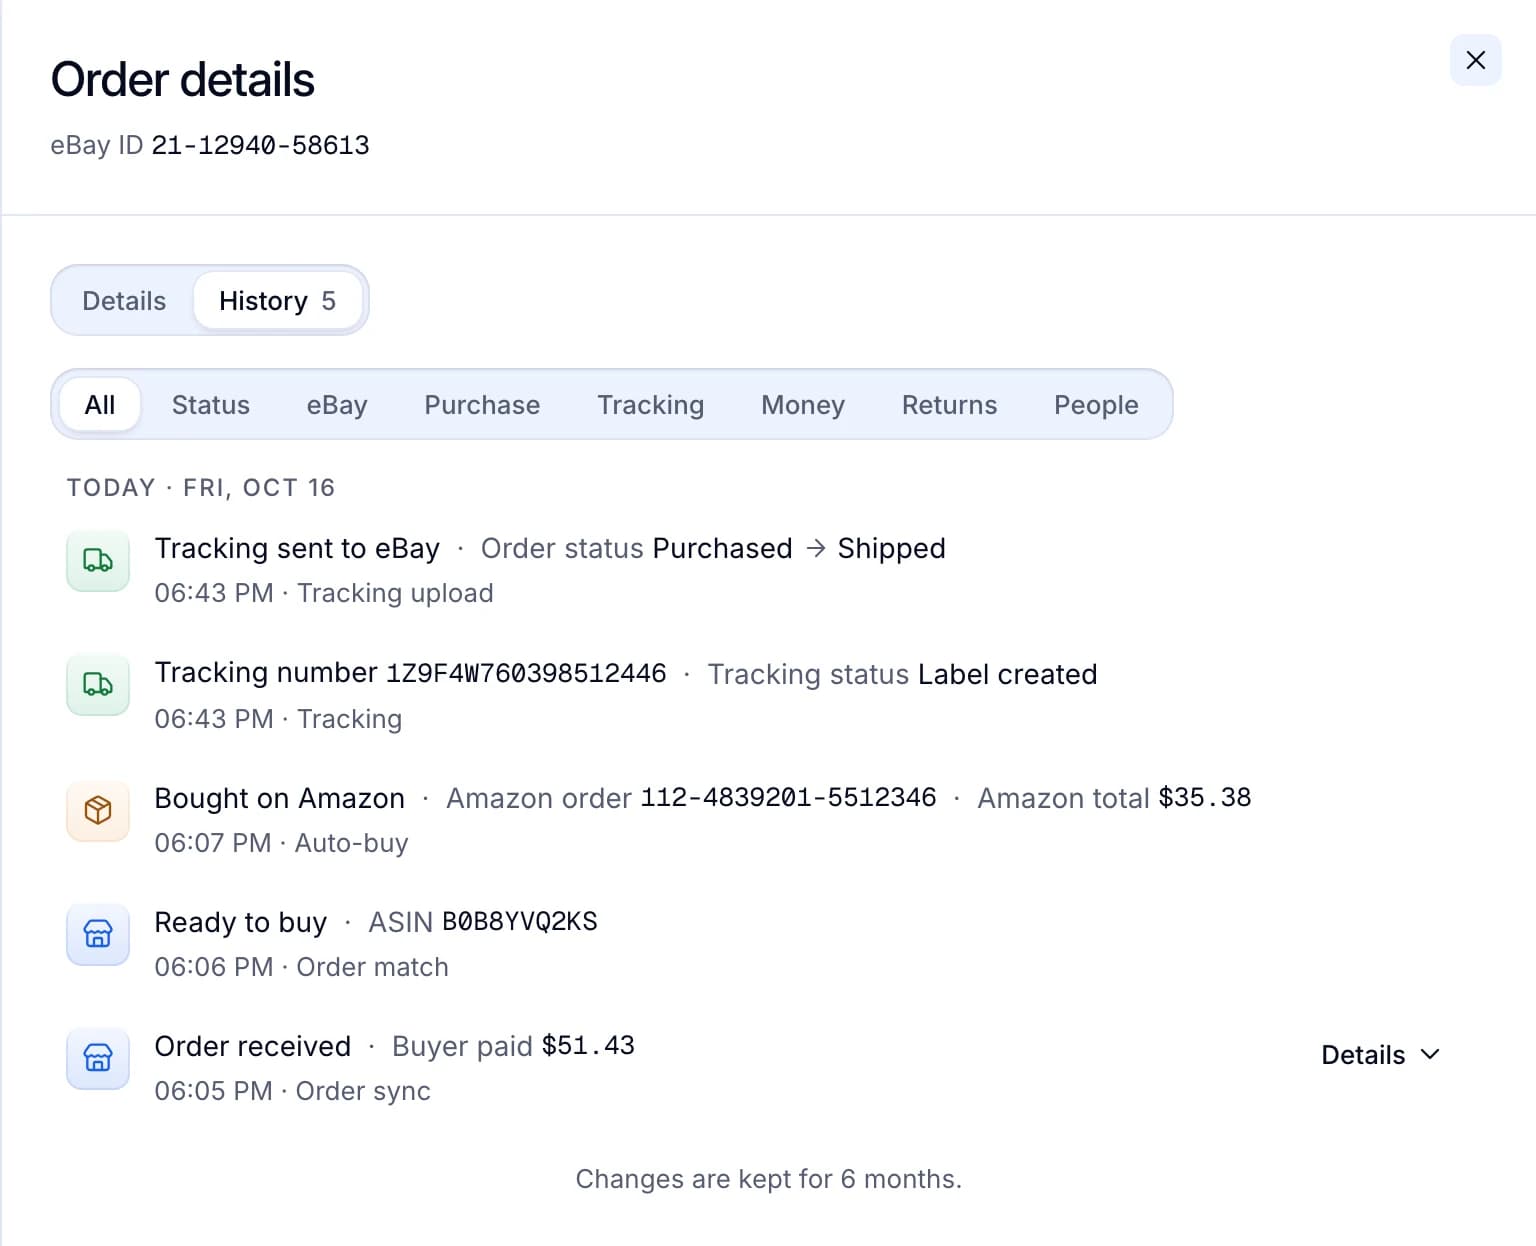Click 06:07 PM · Auto-buy timestamp
Screen dimensions: 1536x1246
click(281, 843)
